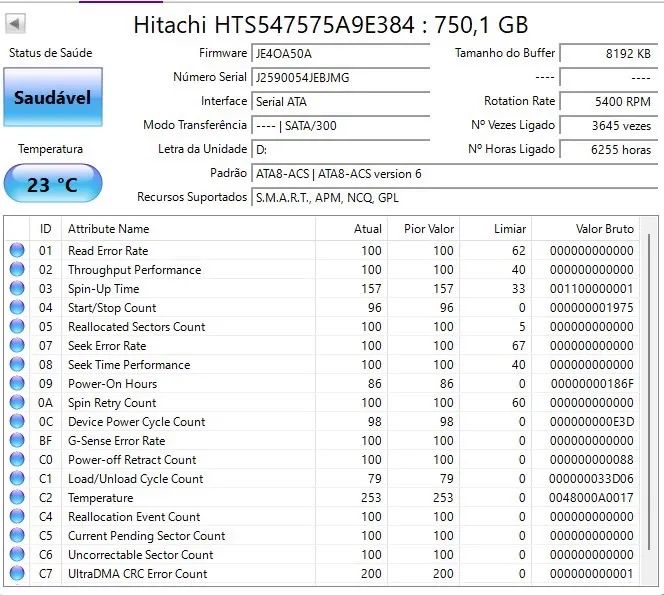
Task: Sort by Attribute Name column header
Action: 188,229
